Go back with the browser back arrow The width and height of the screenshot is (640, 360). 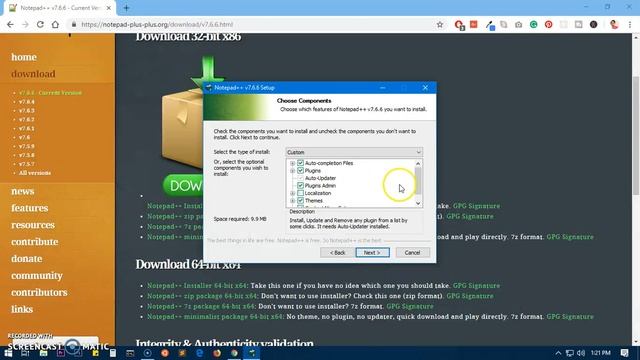pos(10,24)
